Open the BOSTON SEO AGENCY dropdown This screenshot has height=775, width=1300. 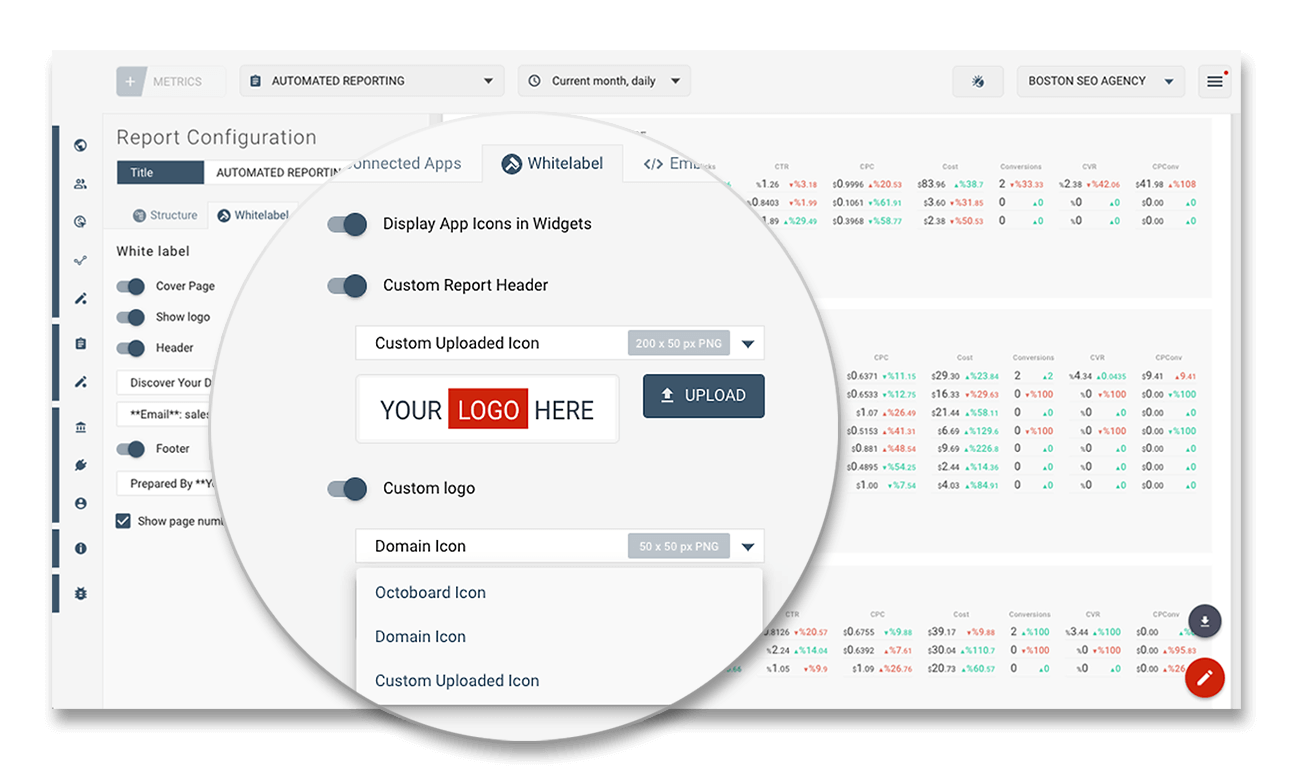1100,81
